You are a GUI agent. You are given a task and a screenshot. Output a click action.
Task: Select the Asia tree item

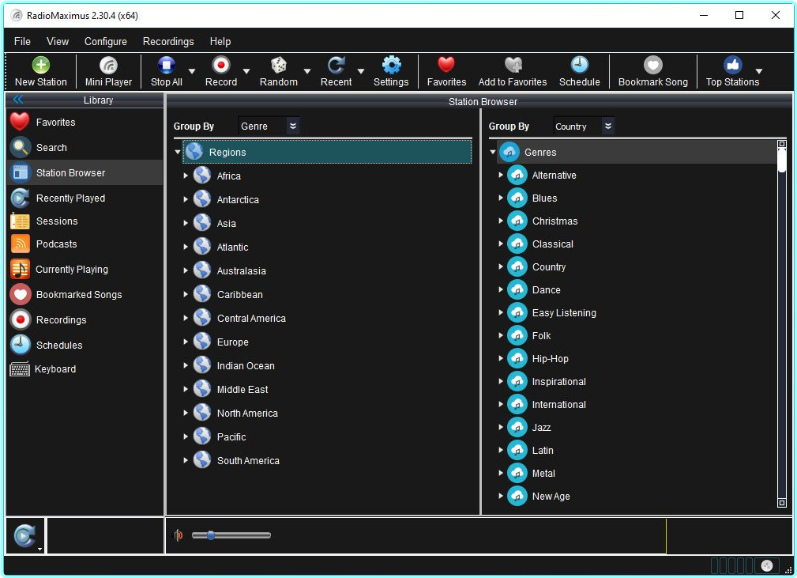(226, 223)
